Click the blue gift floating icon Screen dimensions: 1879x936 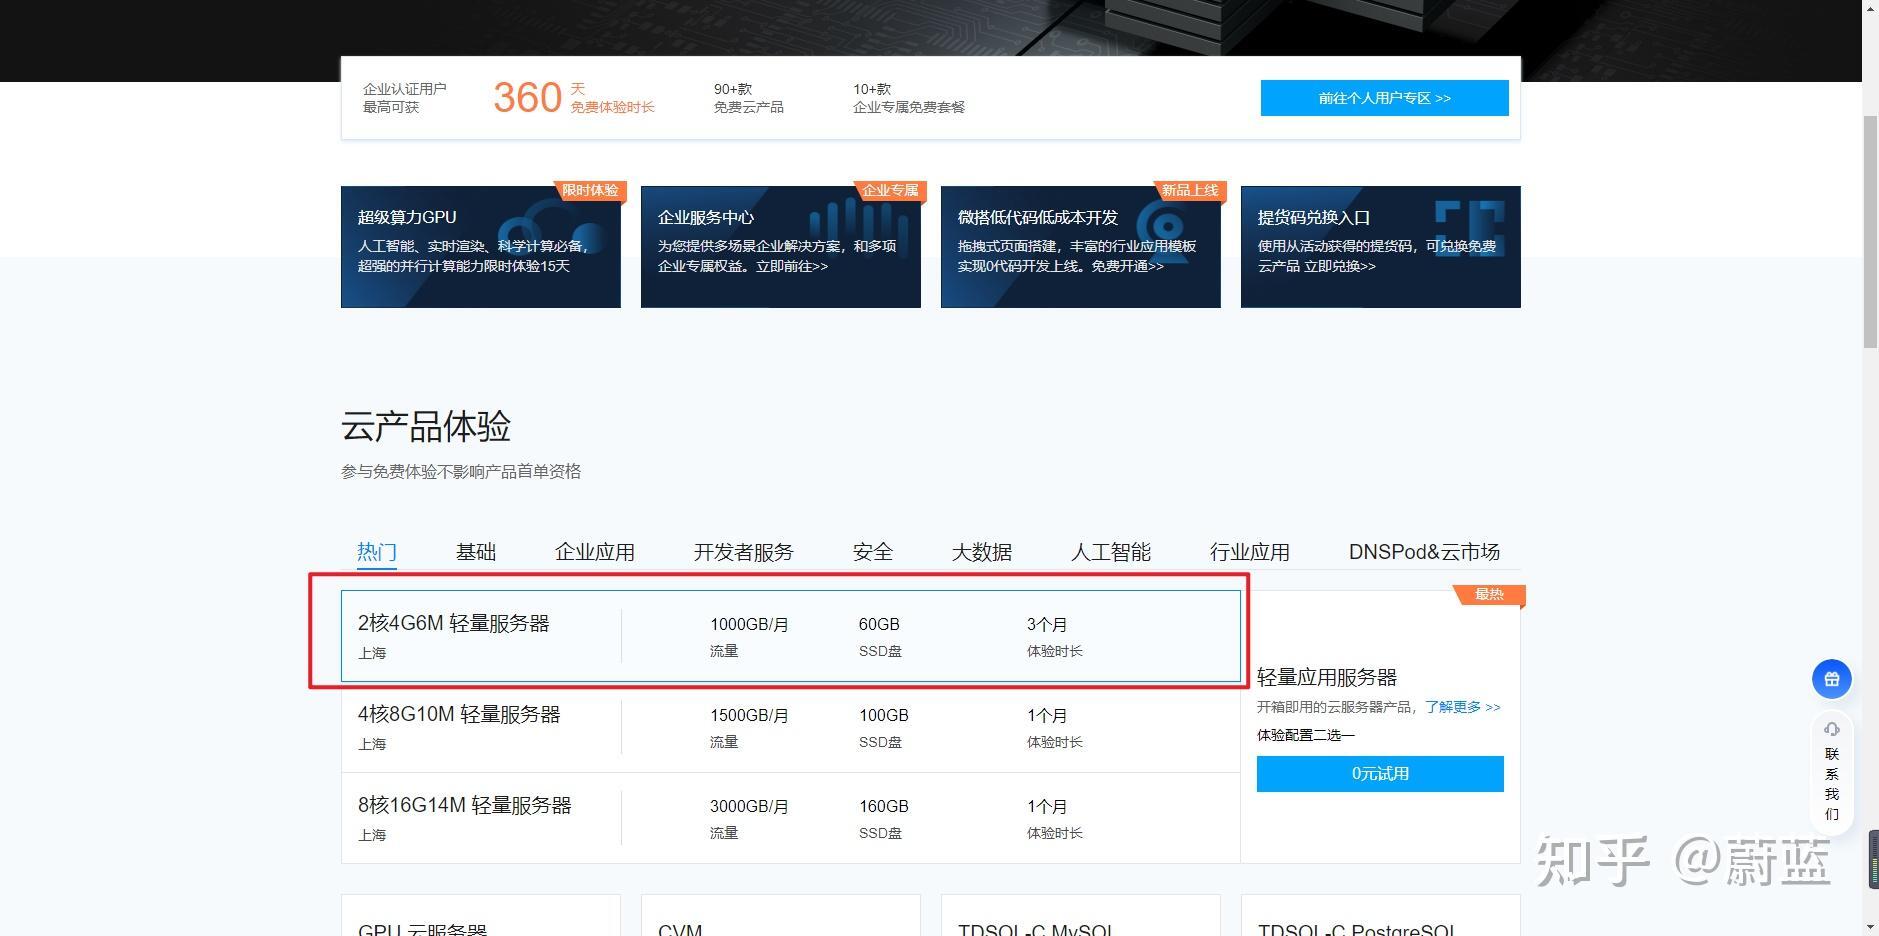tap(1831, 679)
